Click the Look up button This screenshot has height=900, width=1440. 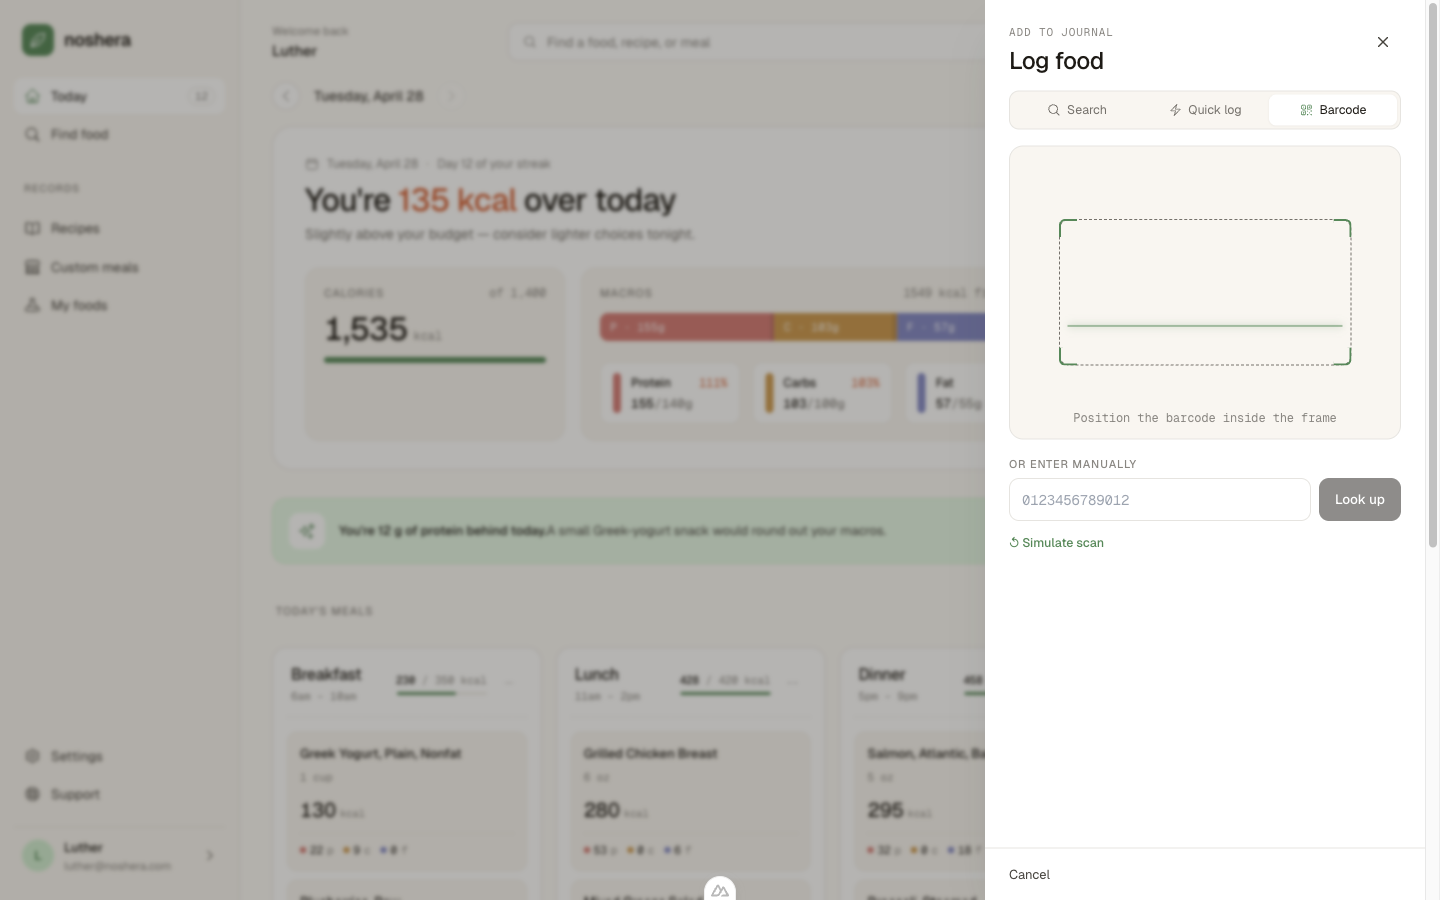point(1360,500)
